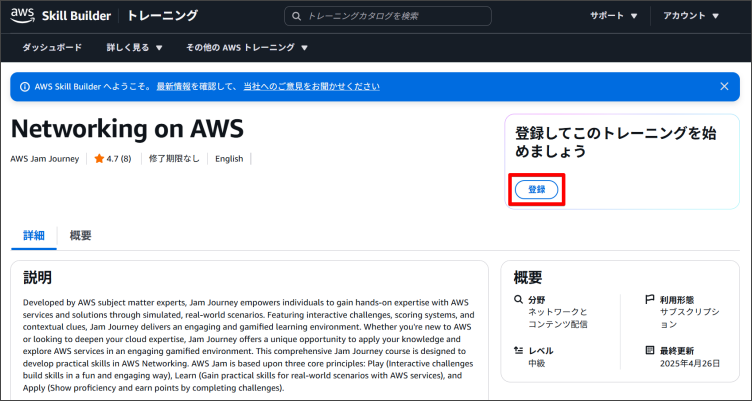Click the info icon in the welcome banner

24,86
